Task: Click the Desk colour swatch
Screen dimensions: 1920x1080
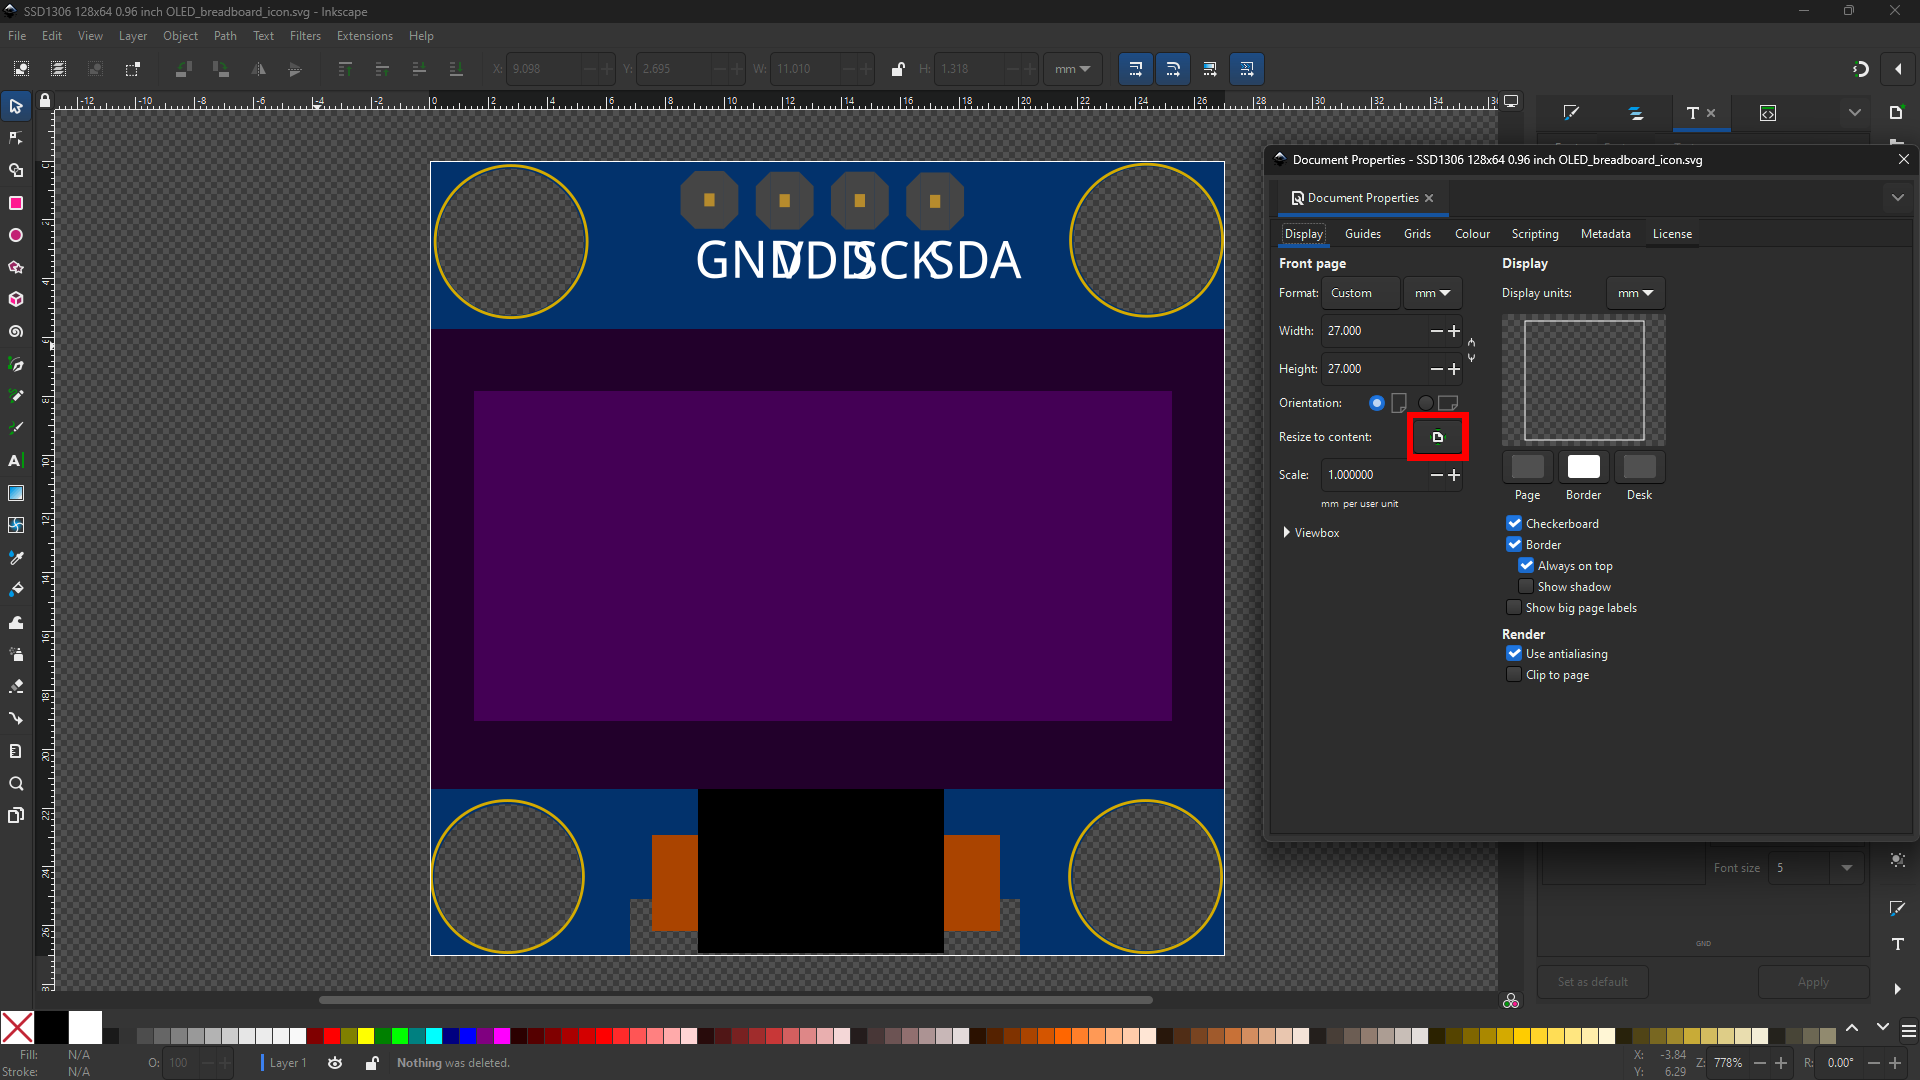Action: 1639,467
